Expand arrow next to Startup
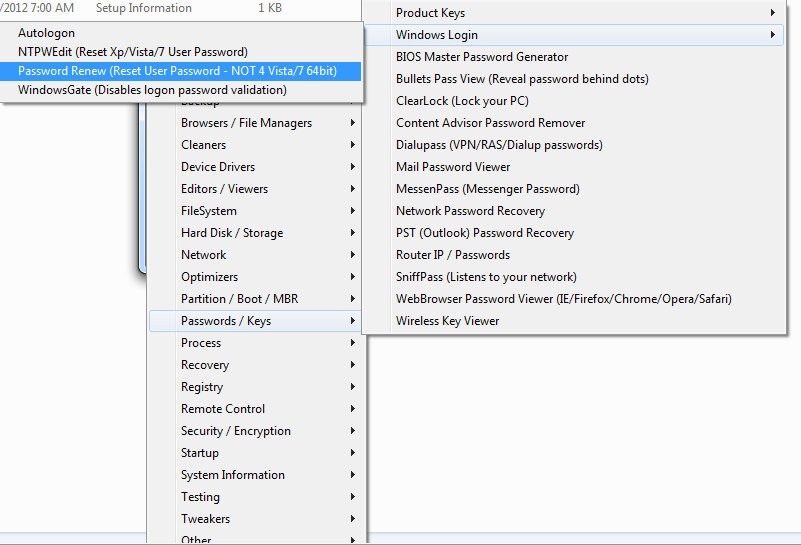Screen dimensions: 801x545 (x=352, y=452)
